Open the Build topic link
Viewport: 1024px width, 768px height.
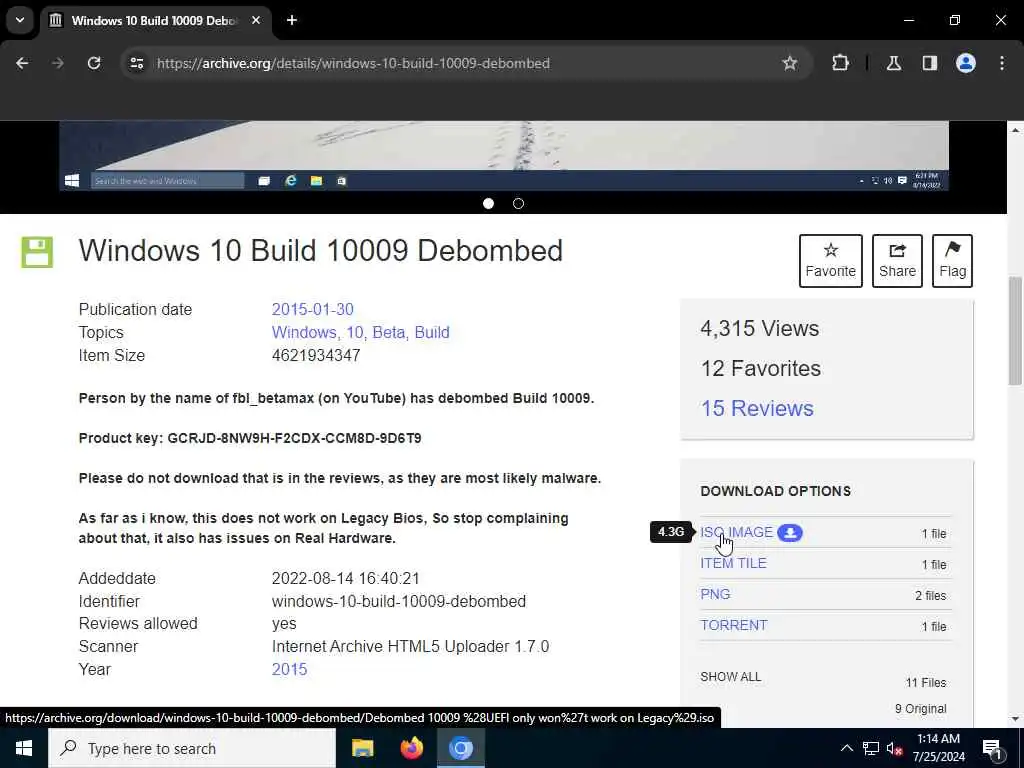click(432, 332)
